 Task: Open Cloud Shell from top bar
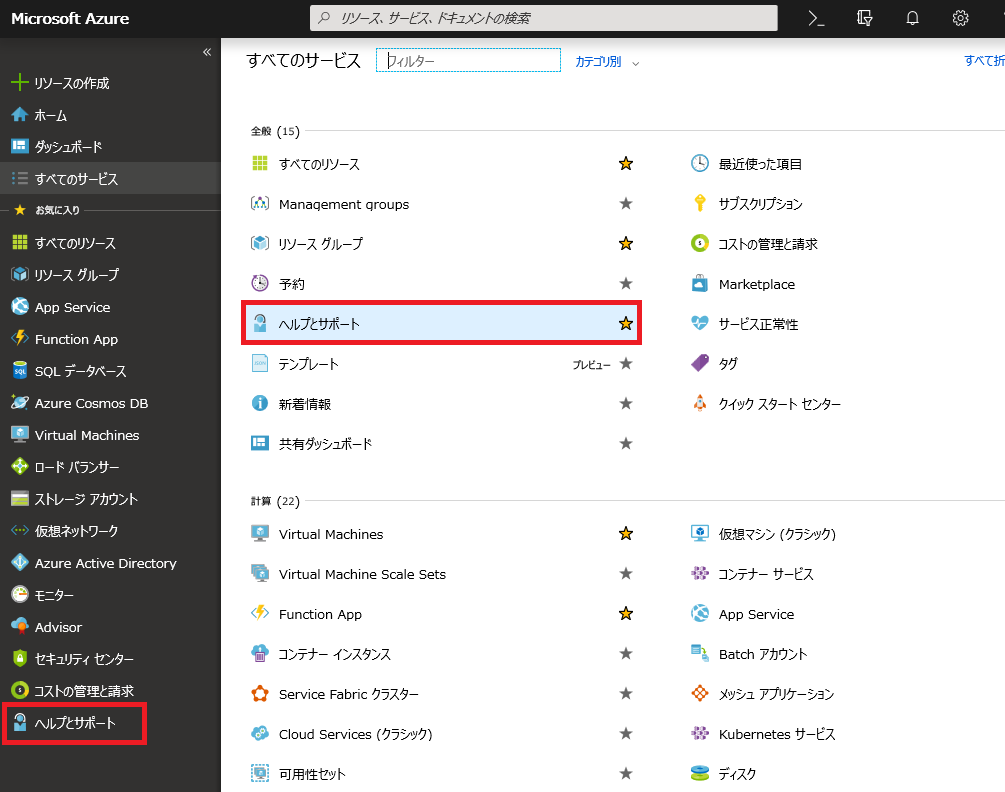pyautogui.click(x=816, y=18)
